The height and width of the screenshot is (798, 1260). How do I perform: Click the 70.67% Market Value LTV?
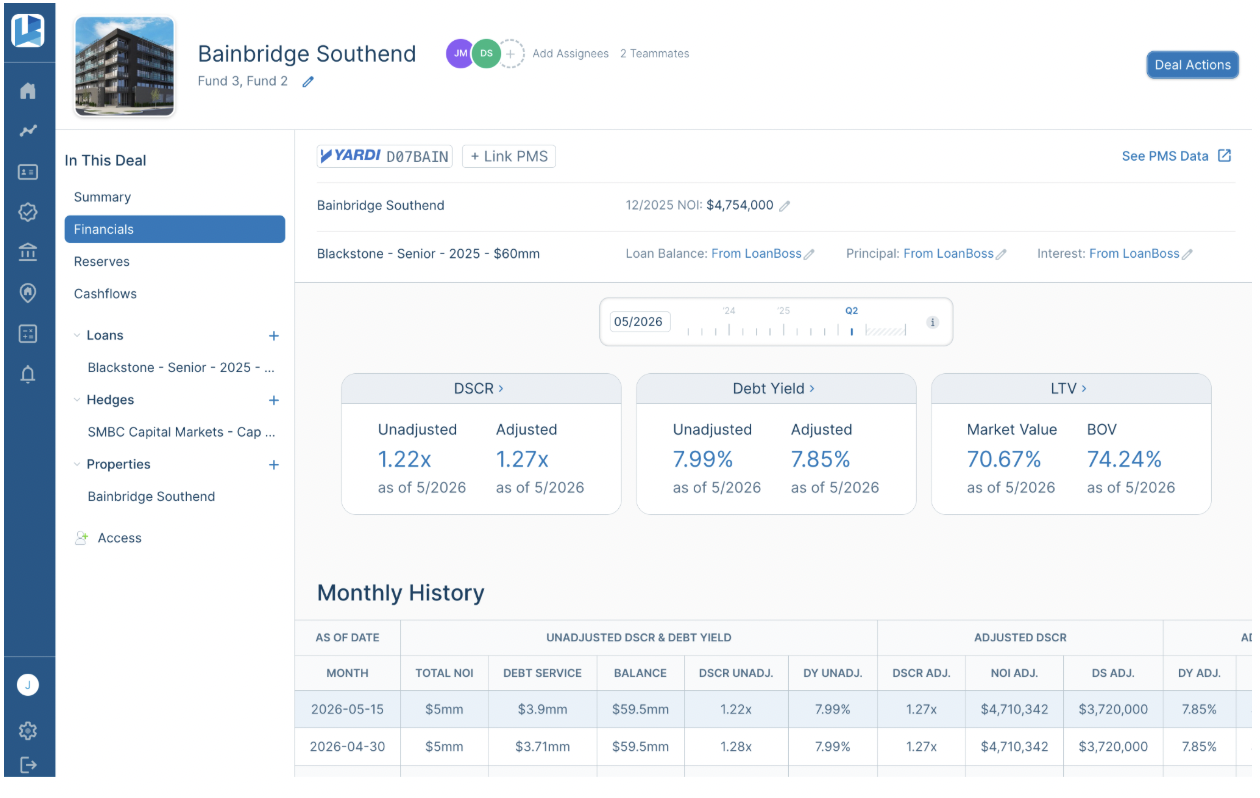(1004, 459)
